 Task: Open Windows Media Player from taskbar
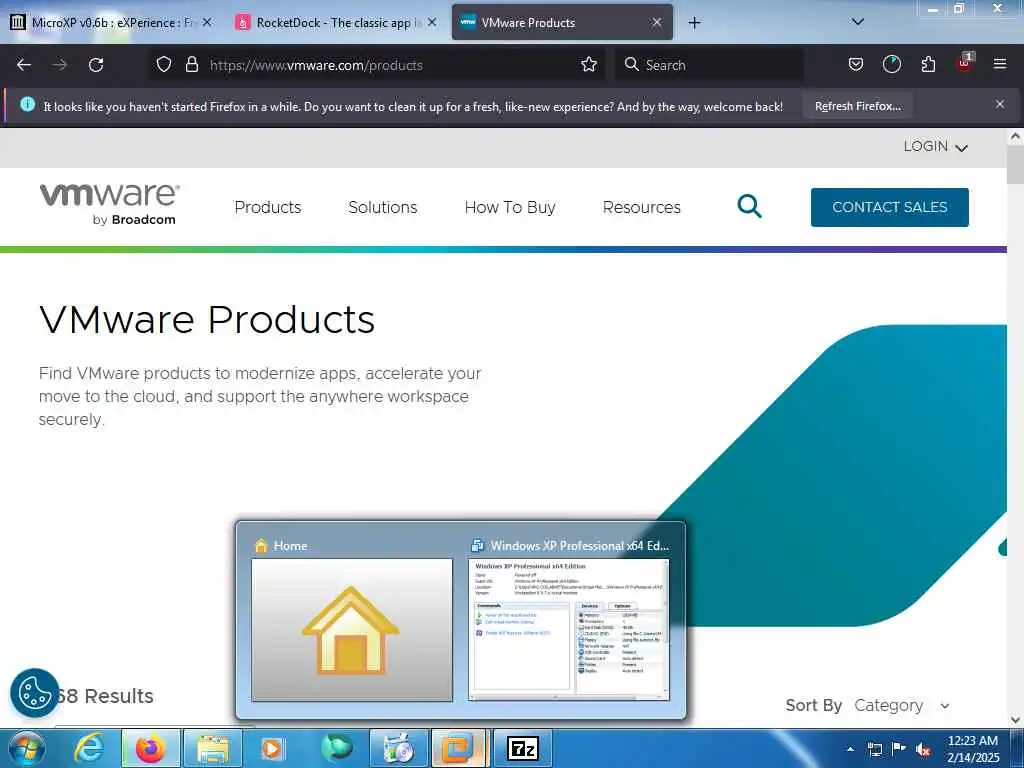(273, 748)
